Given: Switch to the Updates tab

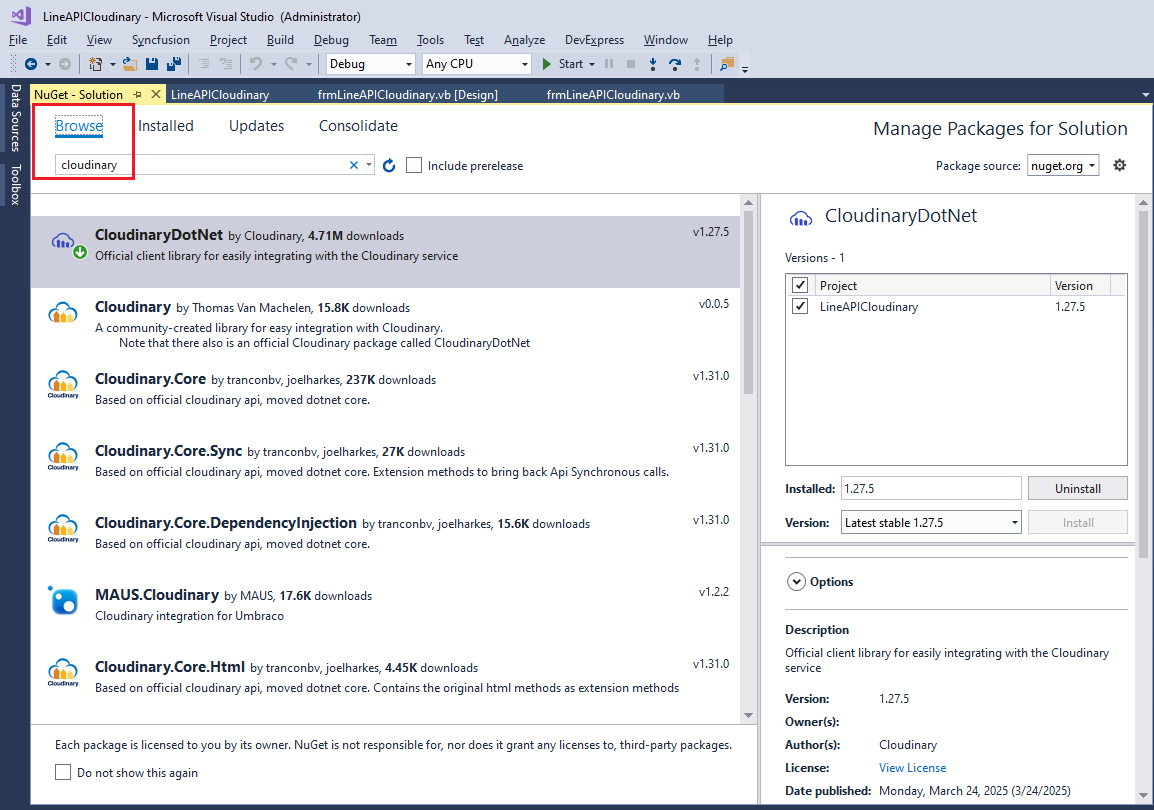Looking at the screenshot, I should [256, 126].
